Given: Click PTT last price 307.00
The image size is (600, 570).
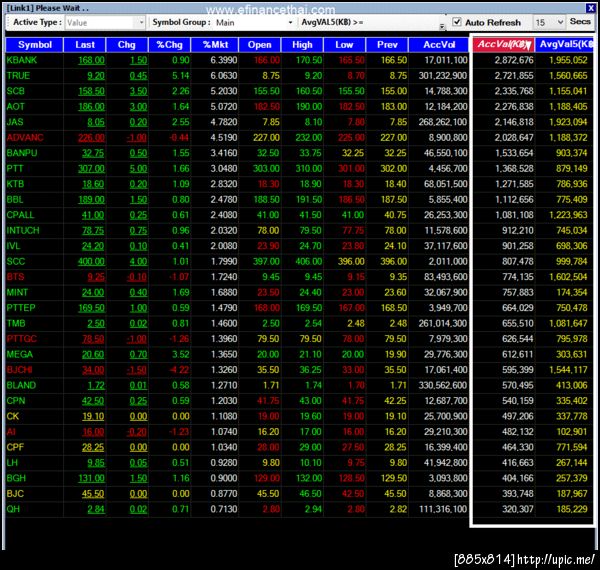Looking at the screenshot, I should click(91, 169).
